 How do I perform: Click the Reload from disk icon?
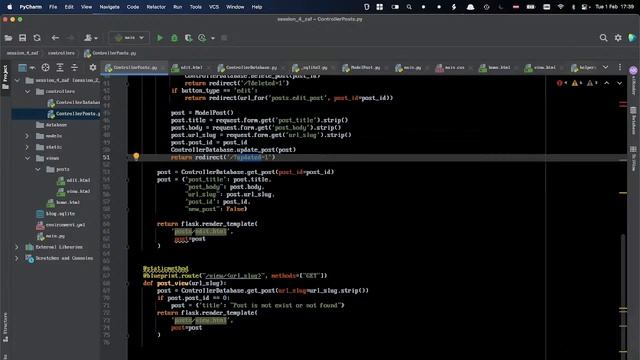(37, 38)
